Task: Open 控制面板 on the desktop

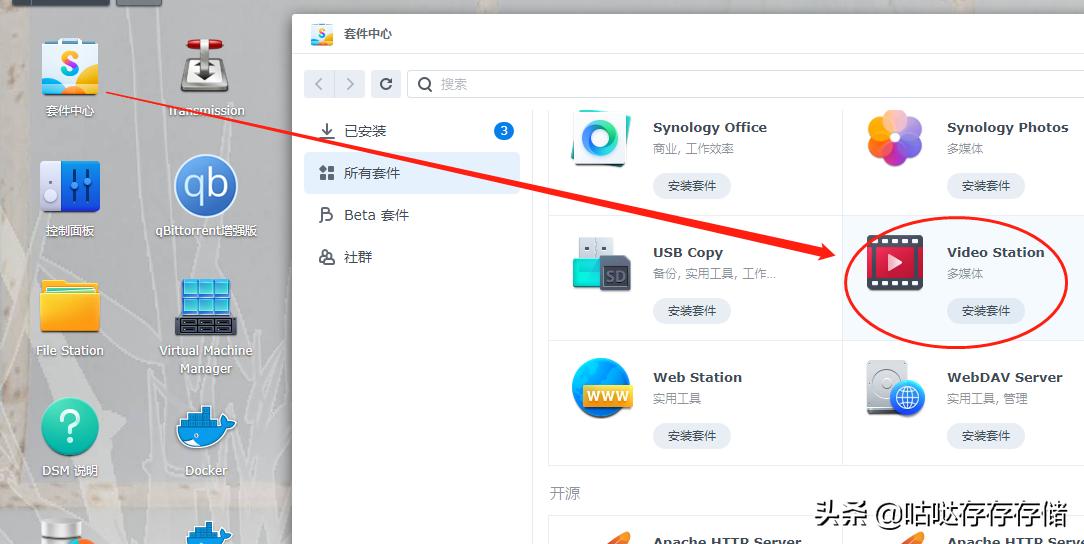Action: (x=70, y=187)
